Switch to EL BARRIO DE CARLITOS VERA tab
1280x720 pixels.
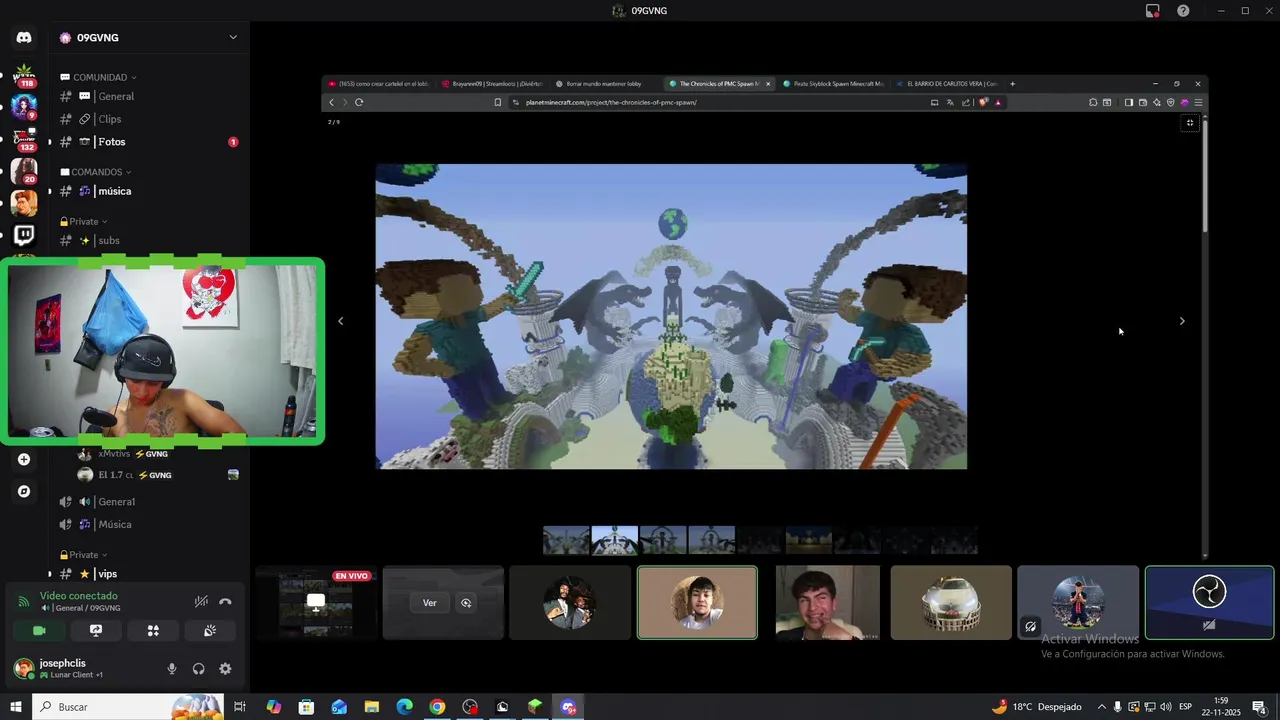(947, 84)
